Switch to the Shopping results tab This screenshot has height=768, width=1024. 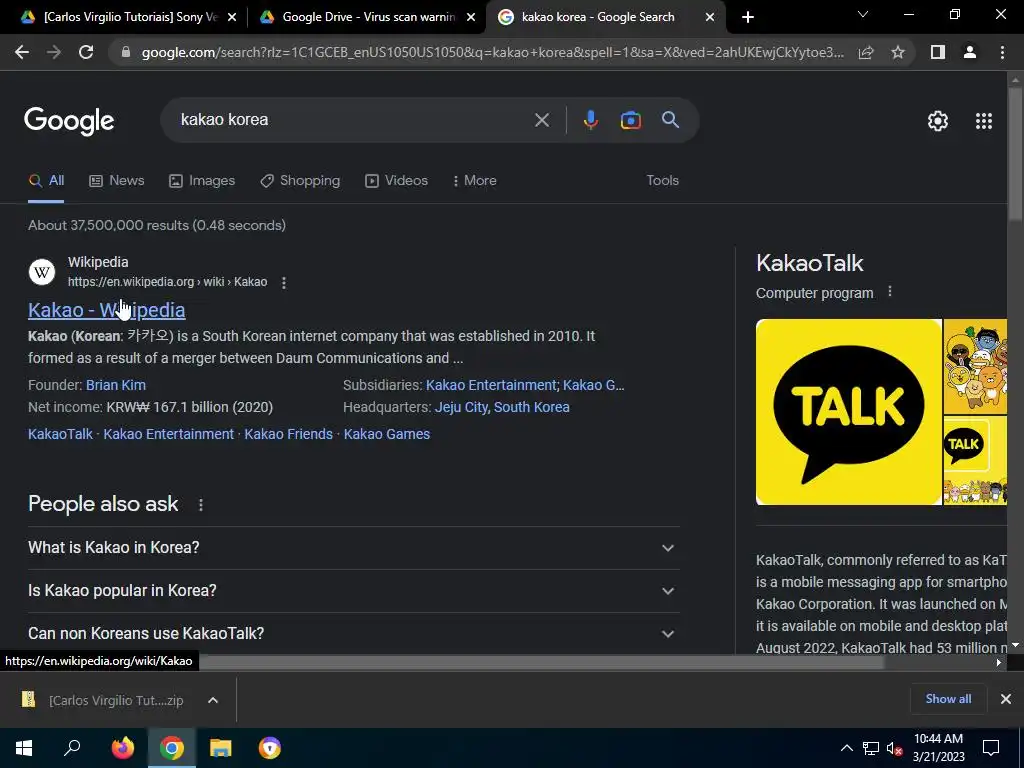coord(300,181)
